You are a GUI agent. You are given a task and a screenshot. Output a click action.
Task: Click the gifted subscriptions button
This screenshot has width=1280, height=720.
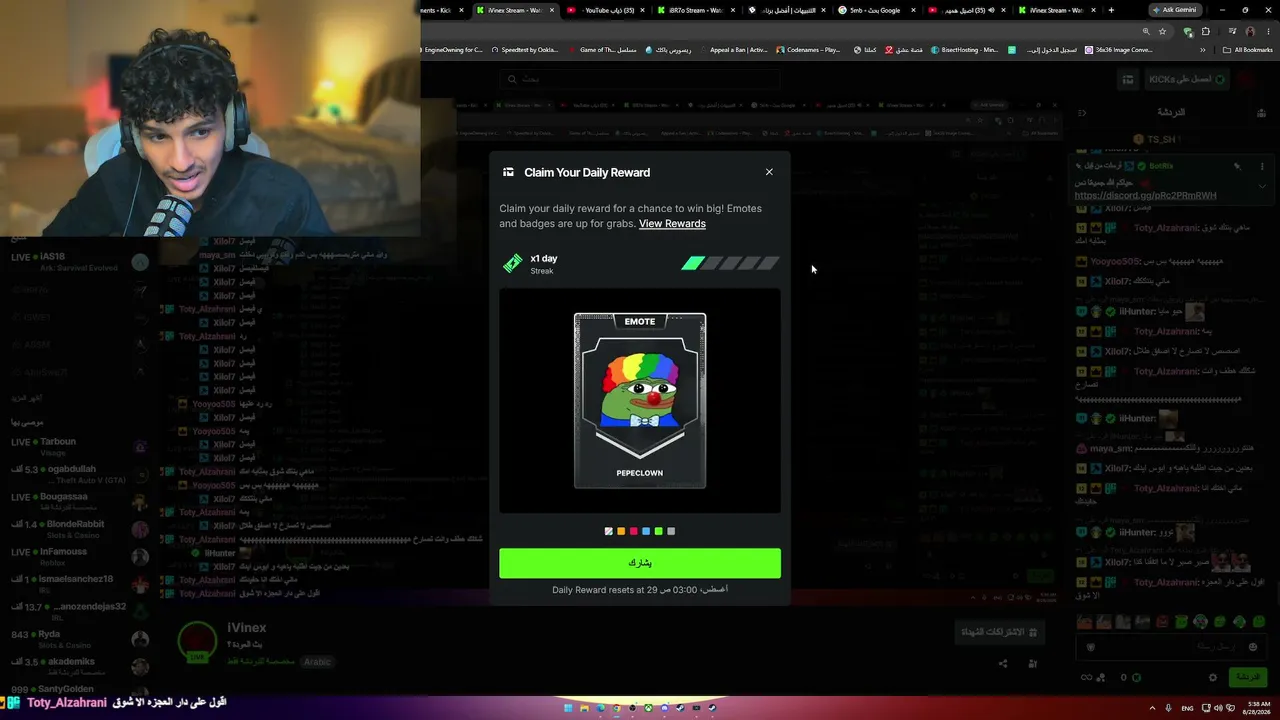point(1000,632)
